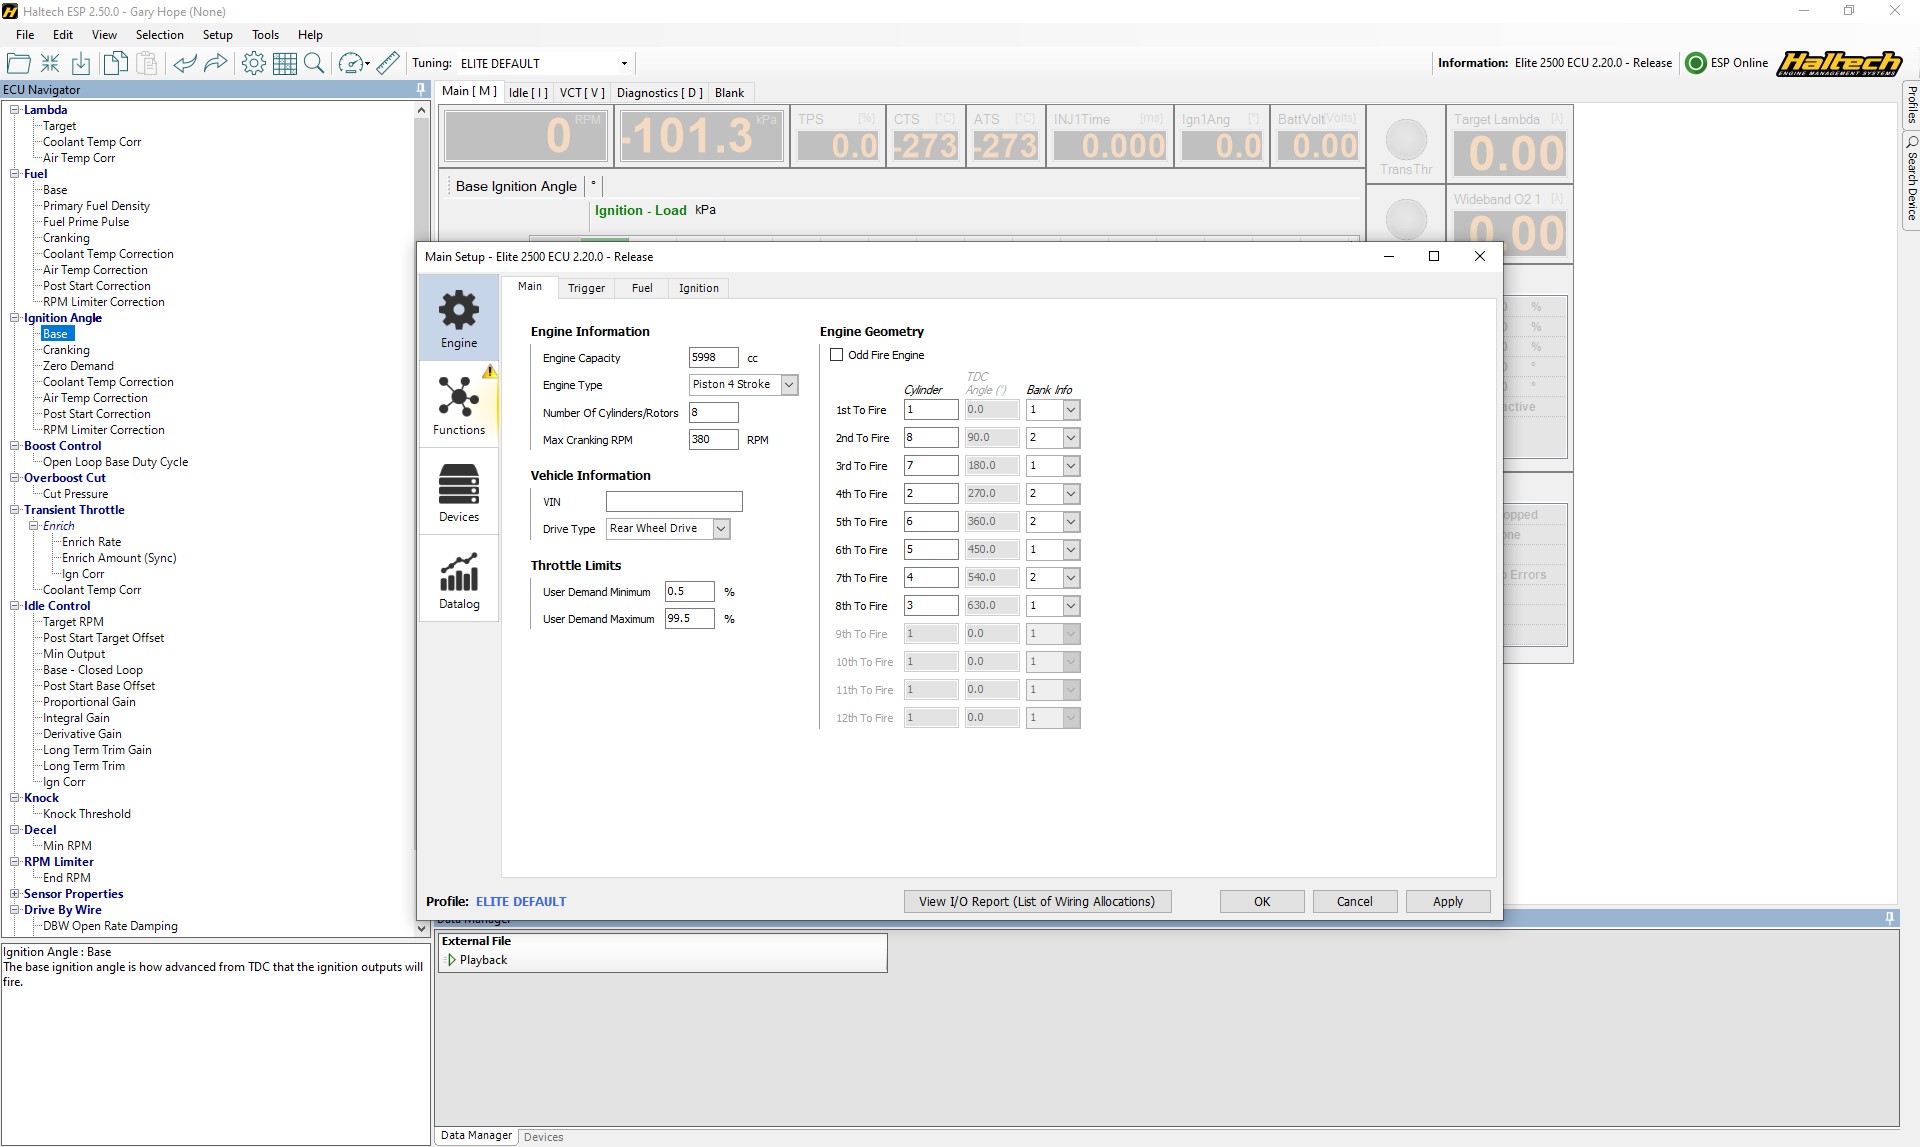Click the RPM gauge display
Viewport: 1920px width, 1147px height.
point(526,136)
